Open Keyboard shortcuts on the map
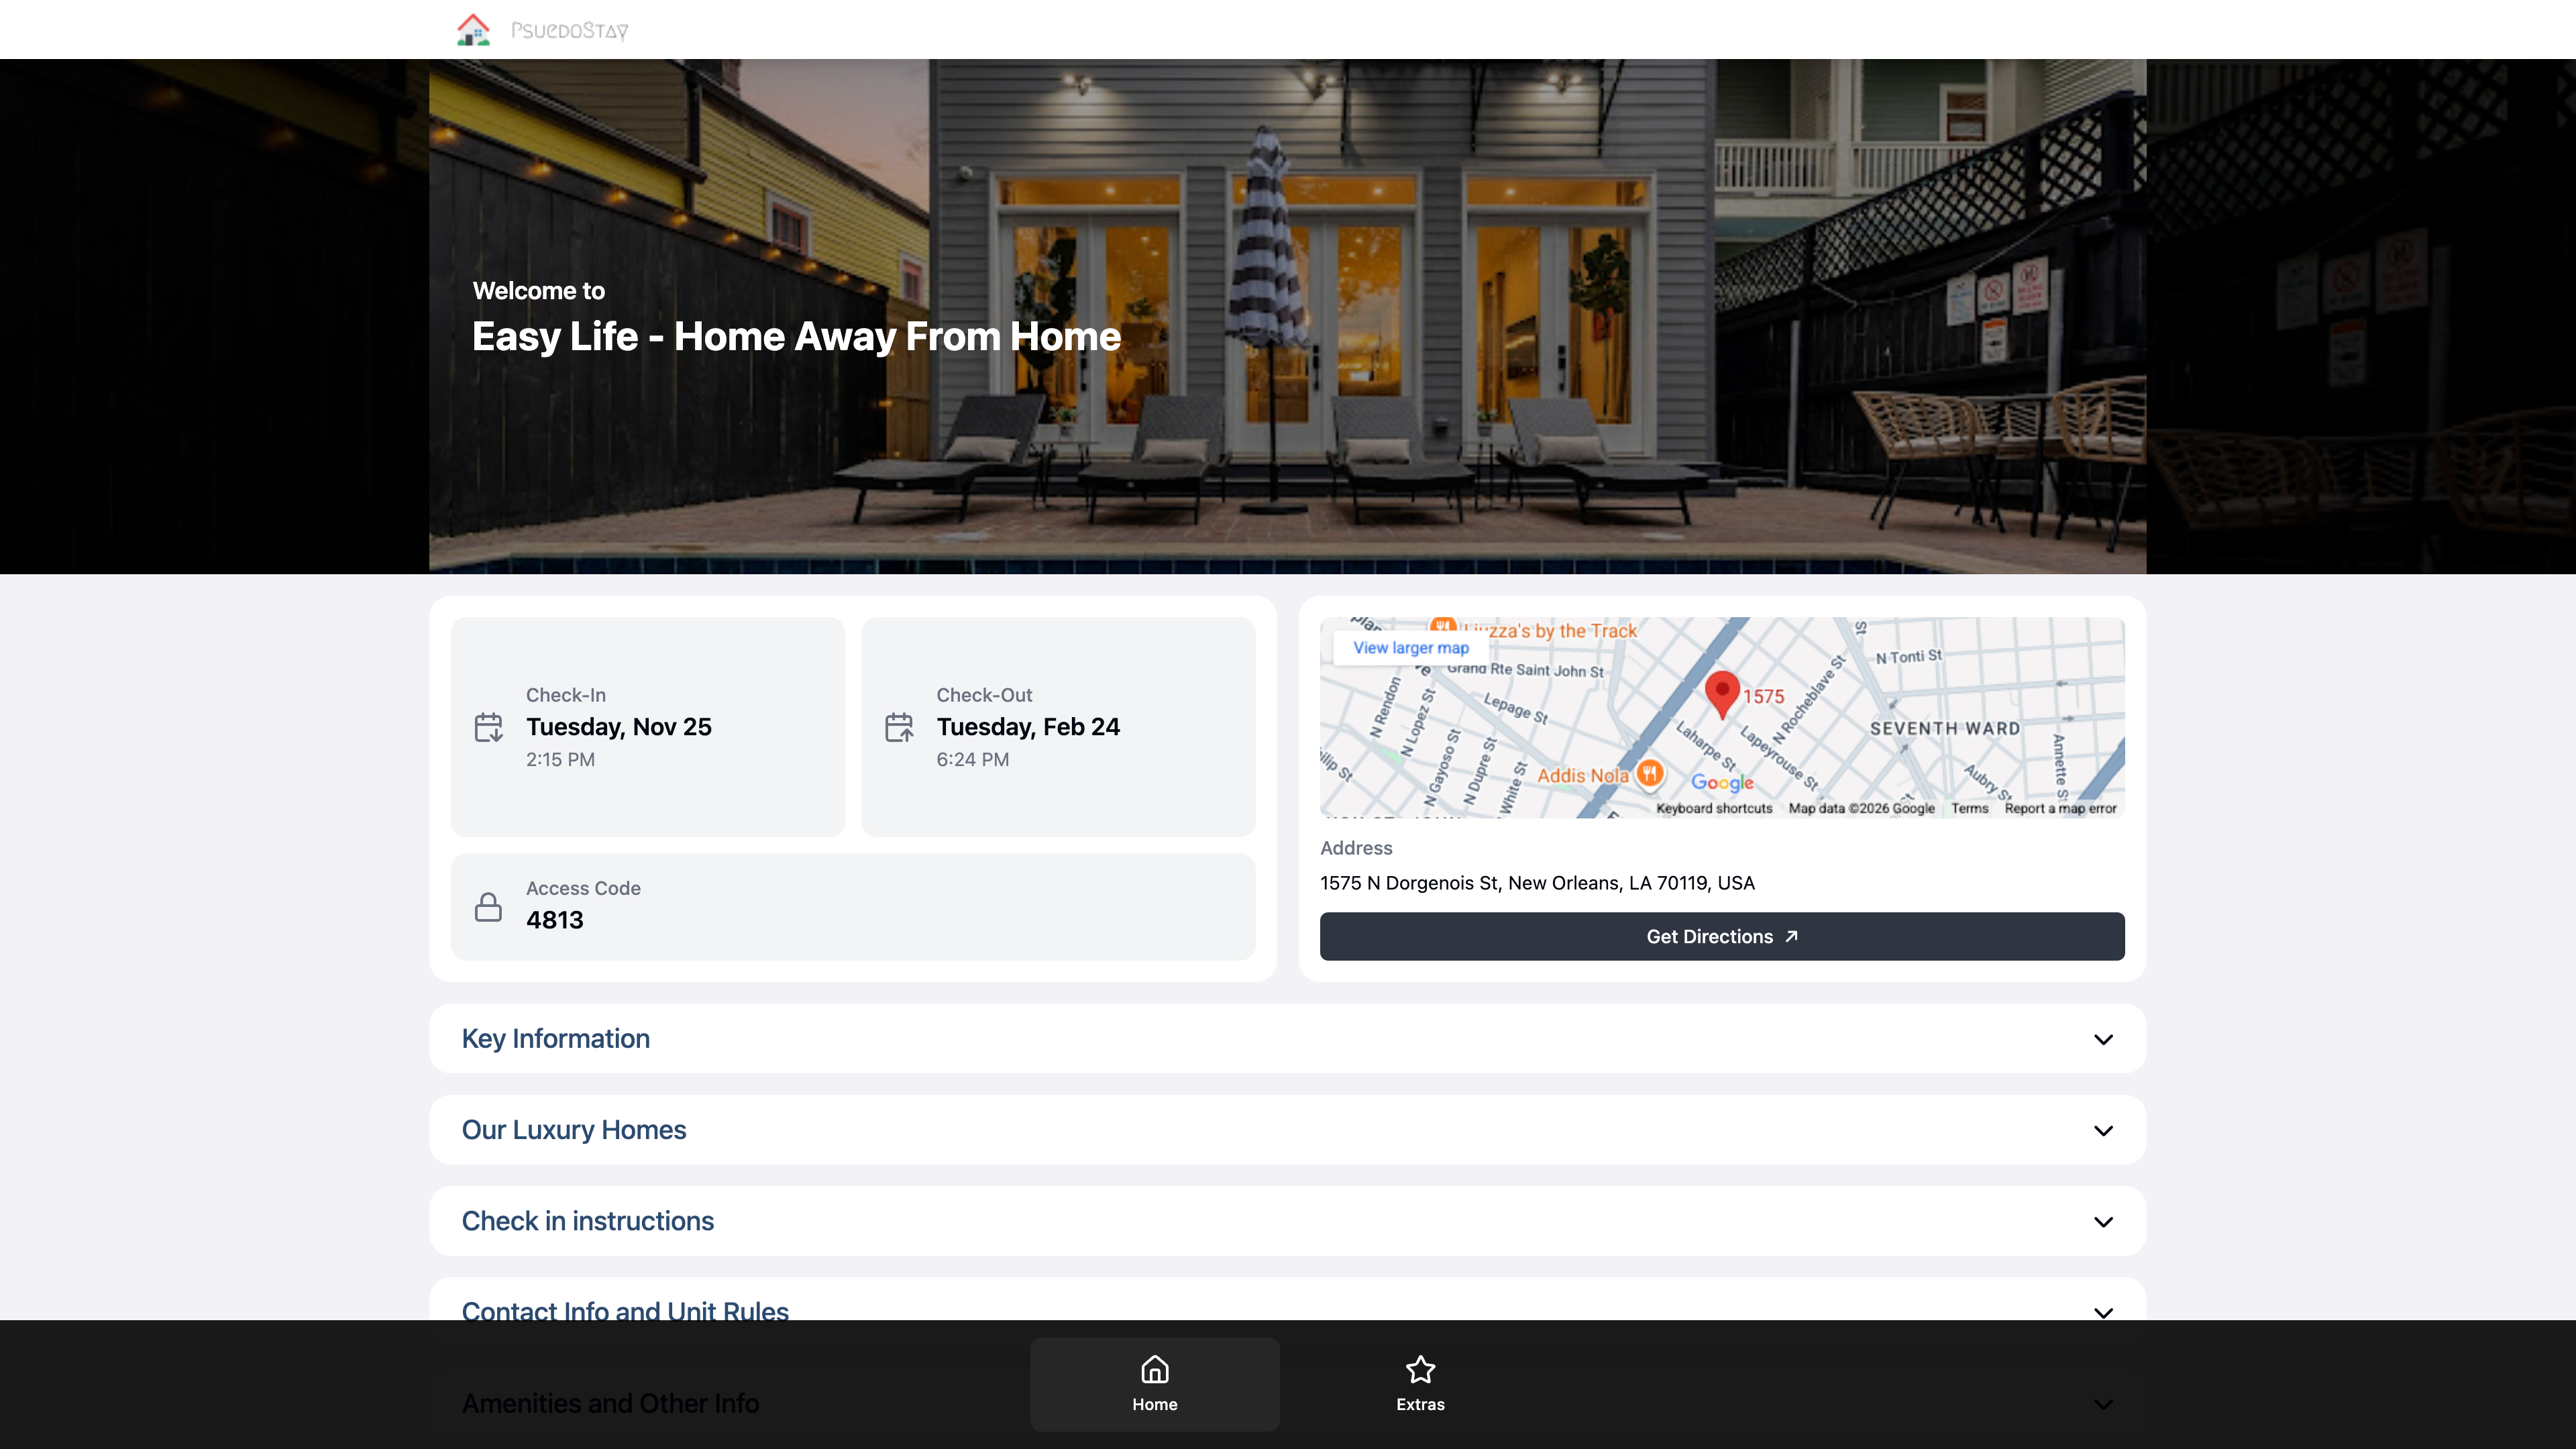2576x1449 pixels. (x=1713, y=808)
